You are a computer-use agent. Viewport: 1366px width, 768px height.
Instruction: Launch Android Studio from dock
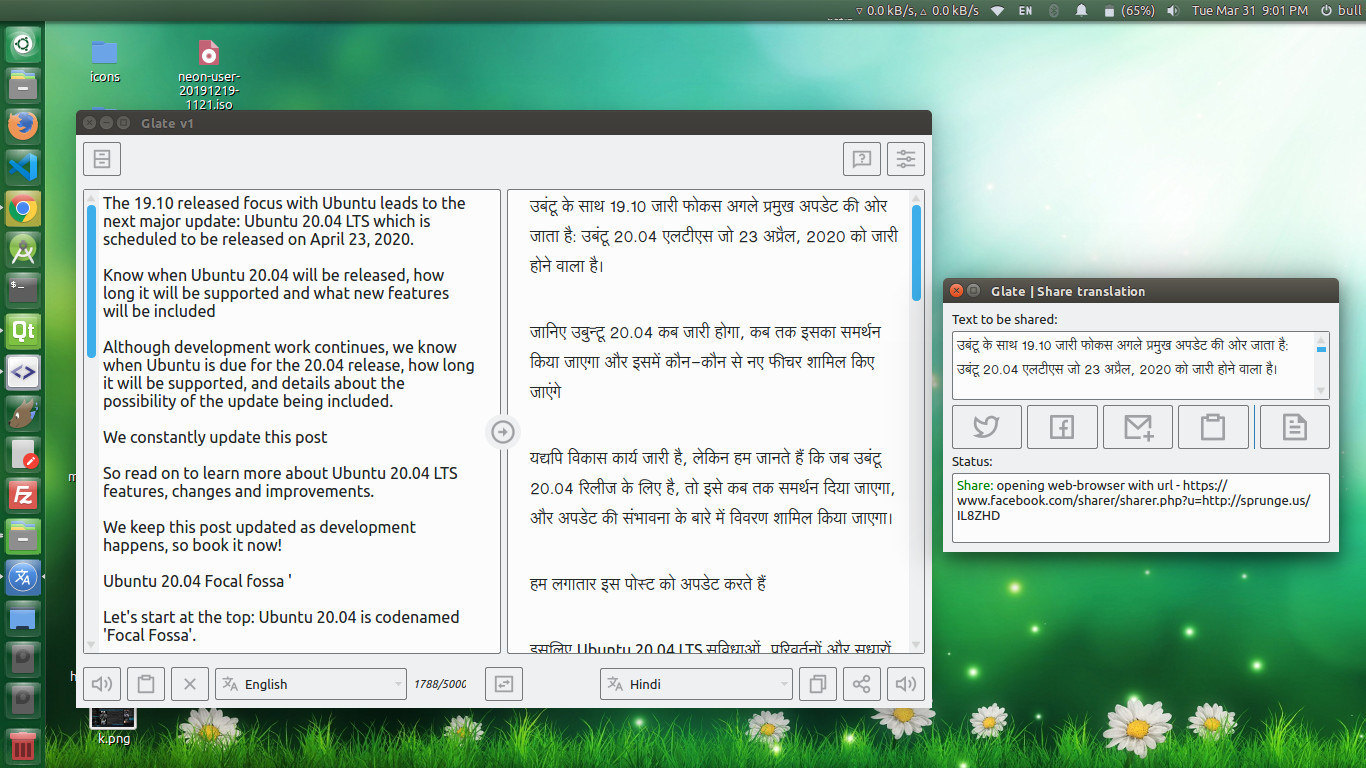23,249
